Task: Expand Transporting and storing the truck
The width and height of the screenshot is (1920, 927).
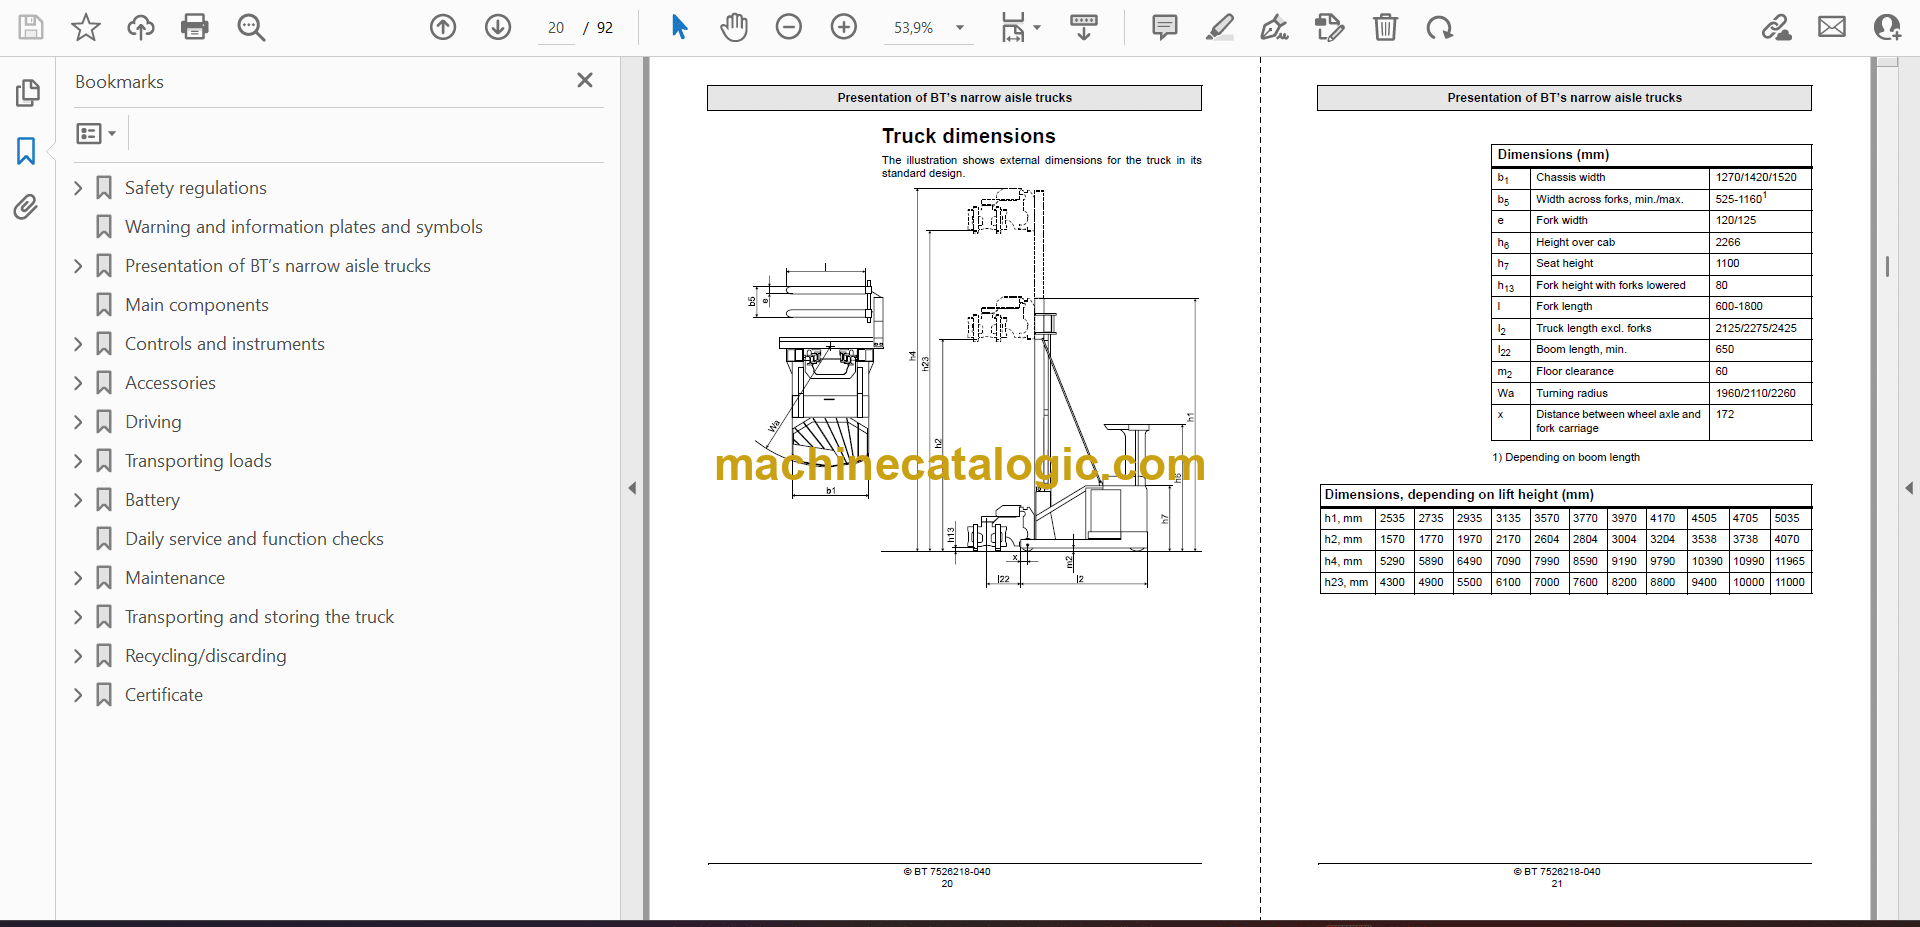Action: tap(78, 617)
